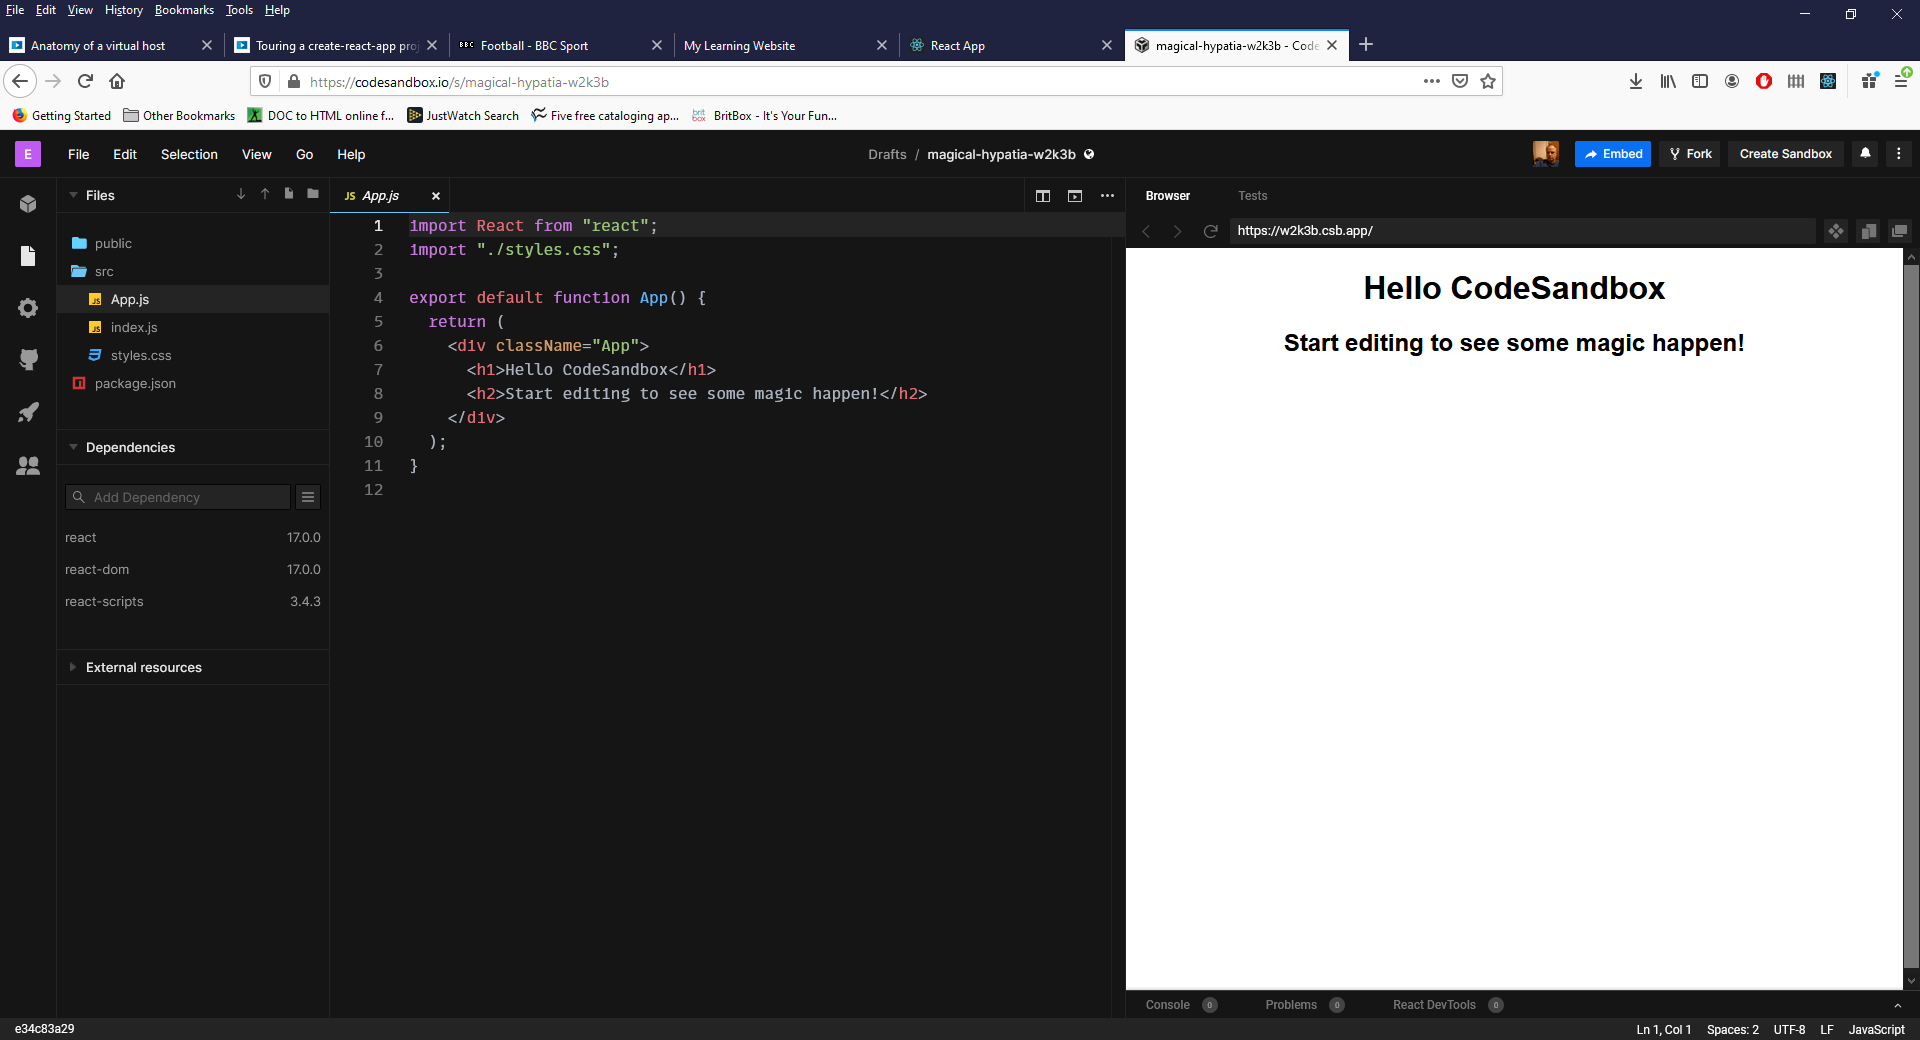This screenshot has height=1040, width=1920.
Task: Open the Deployment rocket sidebar icon
Action: pyautogui.click(x=28, y=412)
